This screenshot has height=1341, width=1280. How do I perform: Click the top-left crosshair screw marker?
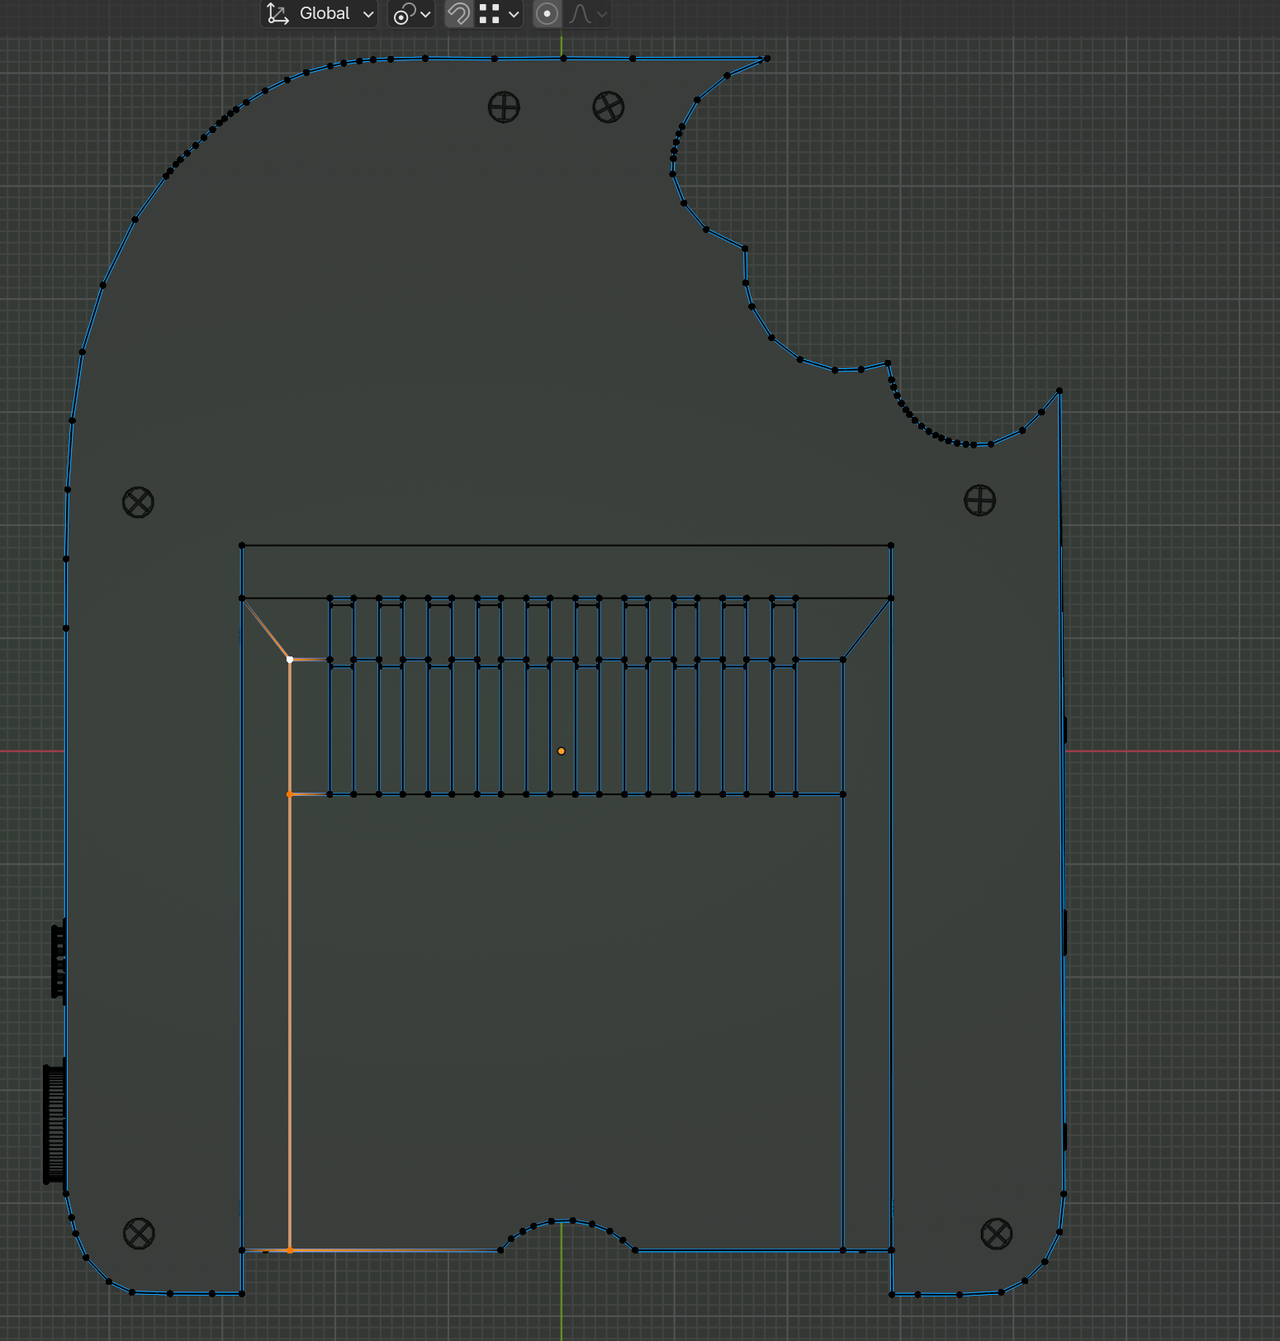point(503,107)
